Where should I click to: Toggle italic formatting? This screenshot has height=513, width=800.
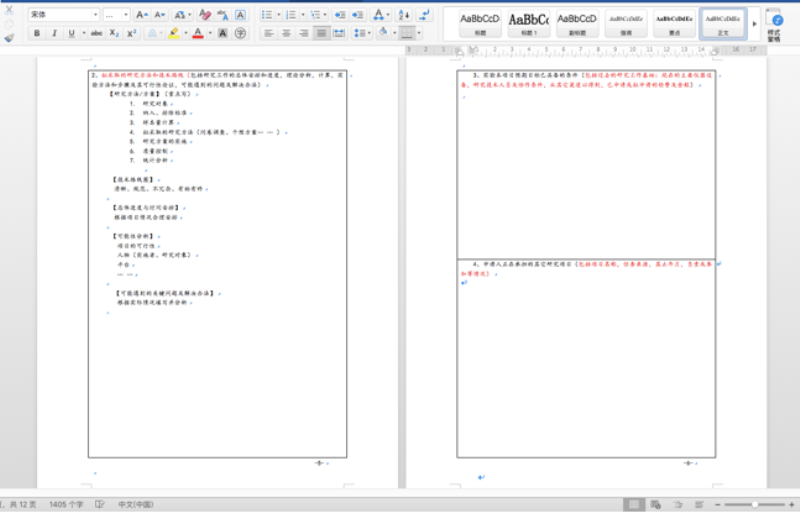[x=54, y=33]
